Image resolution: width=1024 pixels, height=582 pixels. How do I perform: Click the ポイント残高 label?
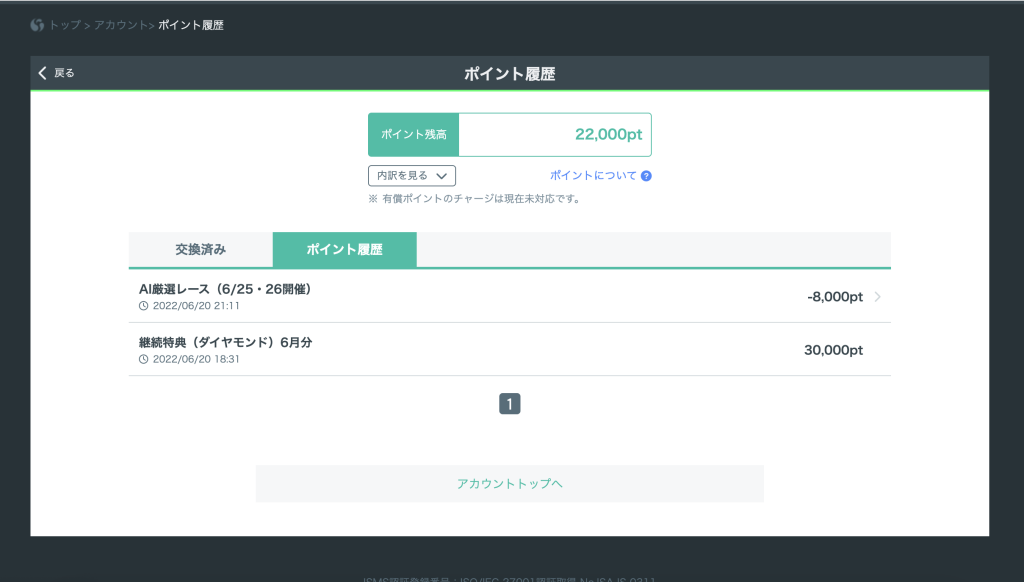pos(414,135)
